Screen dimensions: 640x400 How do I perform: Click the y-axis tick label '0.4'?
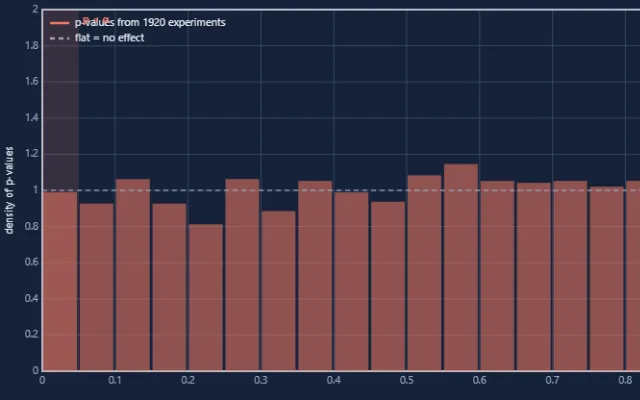(32, 298)
